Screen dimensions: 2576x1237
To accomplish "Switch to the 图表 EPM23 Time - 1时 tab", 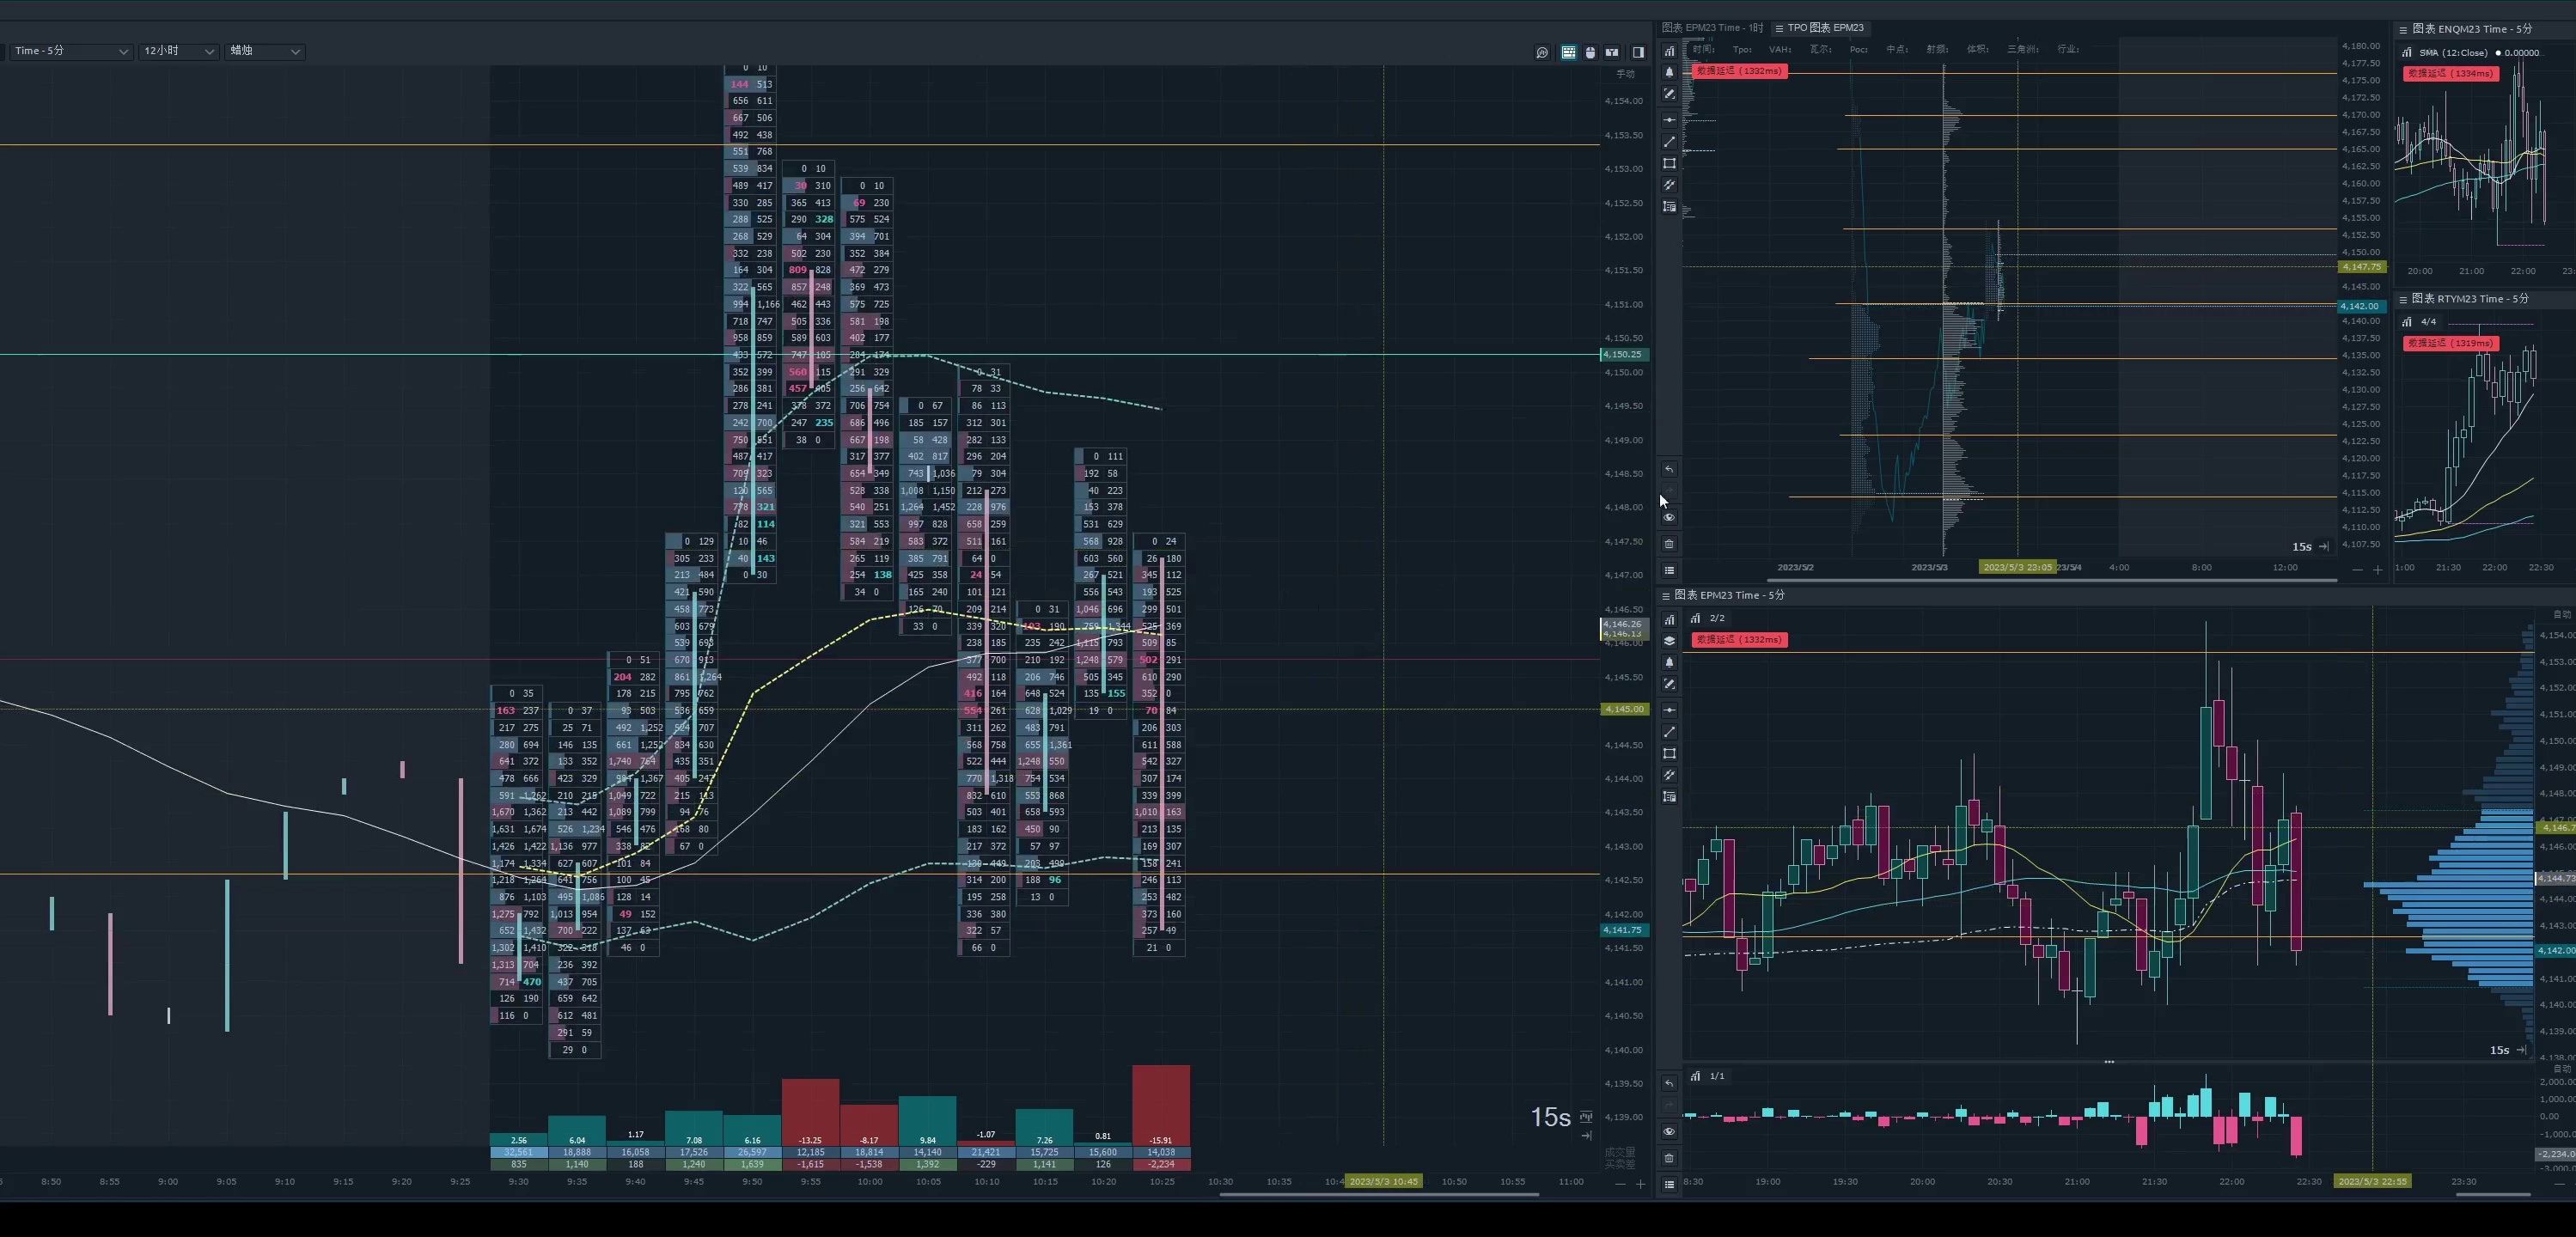I will click(x=1712, y=28).
